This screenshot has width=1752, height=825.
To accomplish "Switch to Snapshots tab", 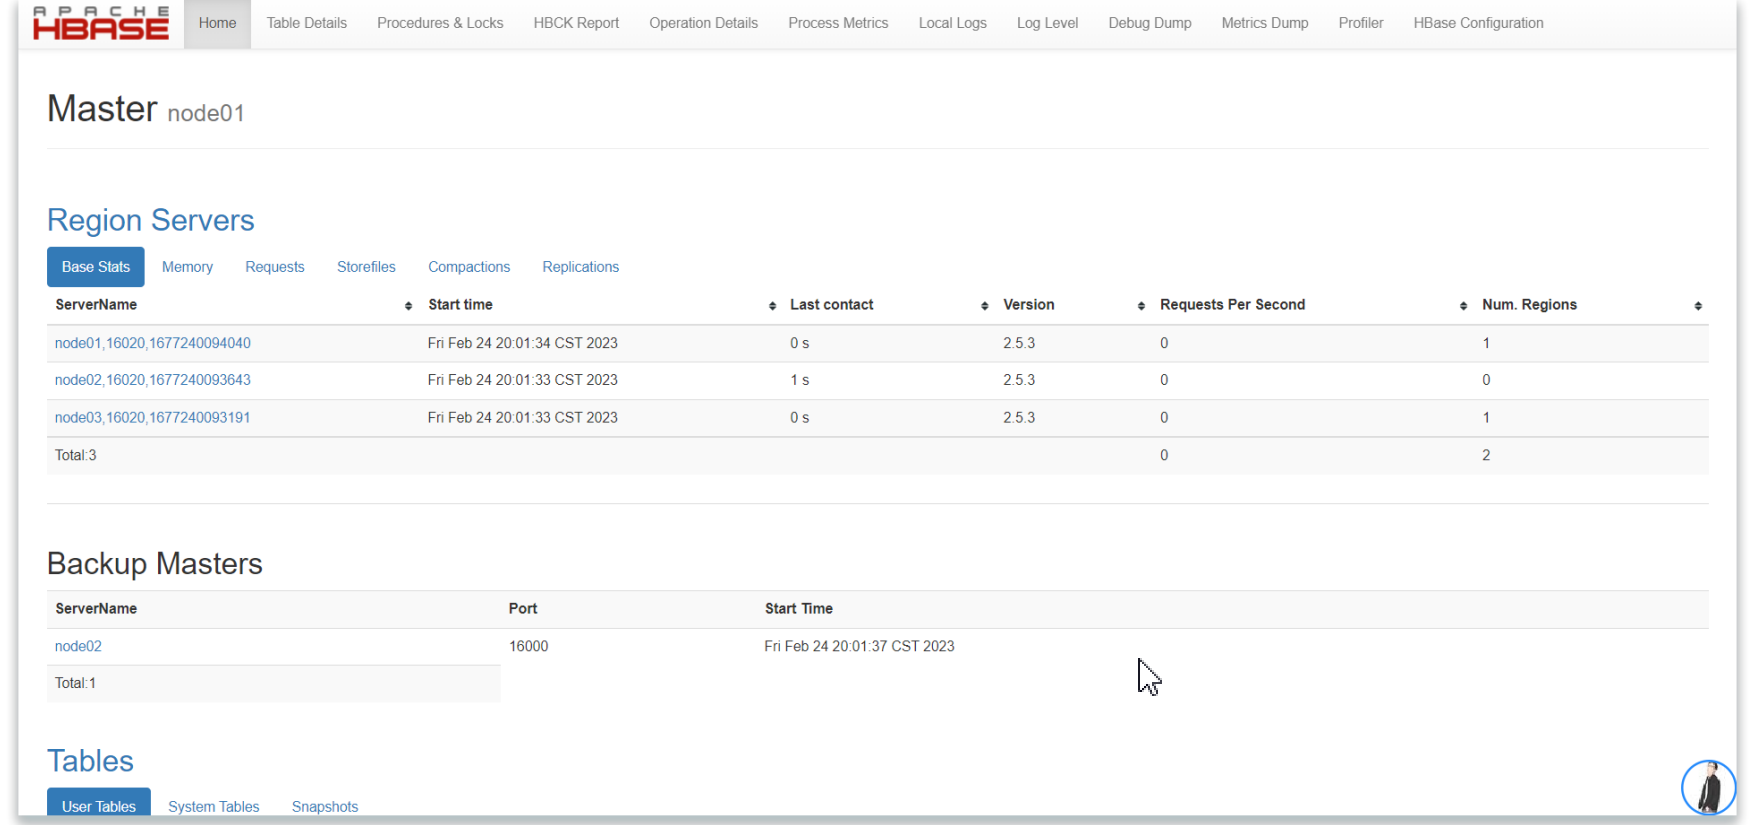I will [x=325, y=806].
